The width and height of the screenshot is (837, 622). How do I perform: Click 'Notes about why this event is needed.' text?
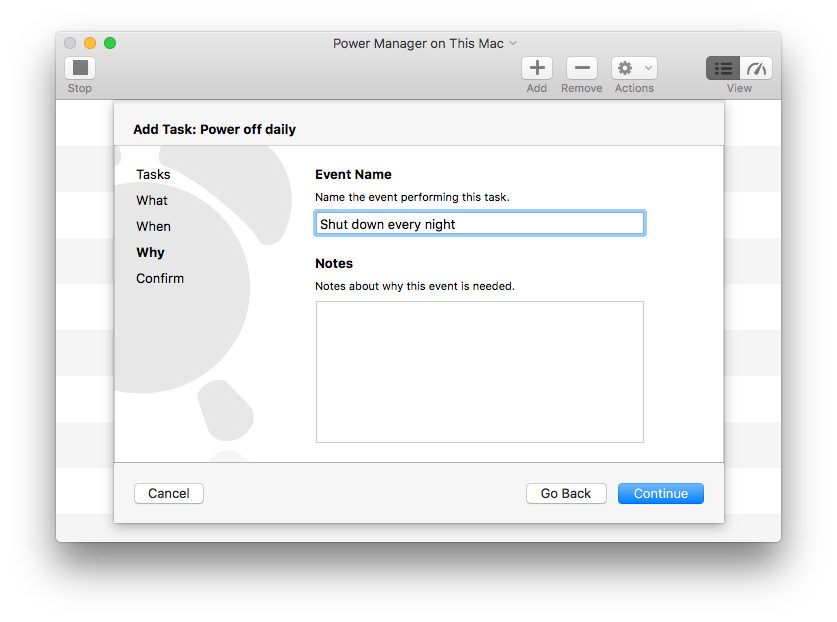coord(415,286)
